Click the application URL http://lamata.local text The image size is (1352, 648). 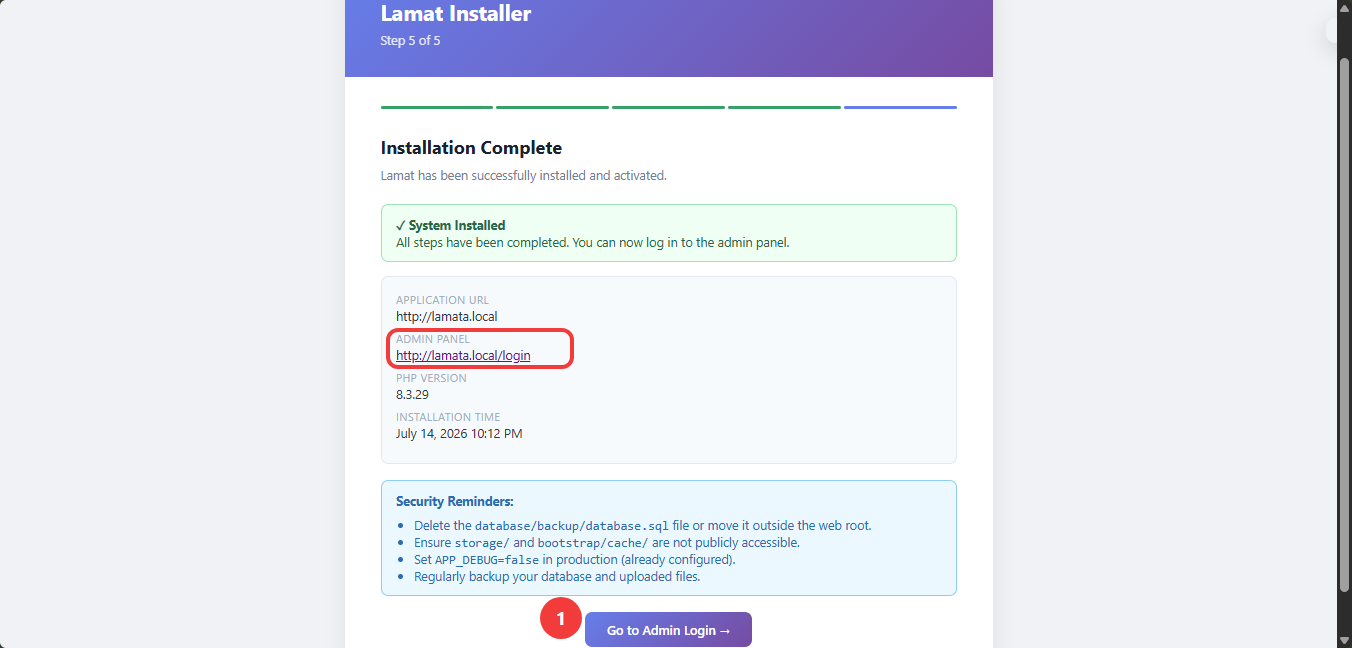tap(447, 316)
